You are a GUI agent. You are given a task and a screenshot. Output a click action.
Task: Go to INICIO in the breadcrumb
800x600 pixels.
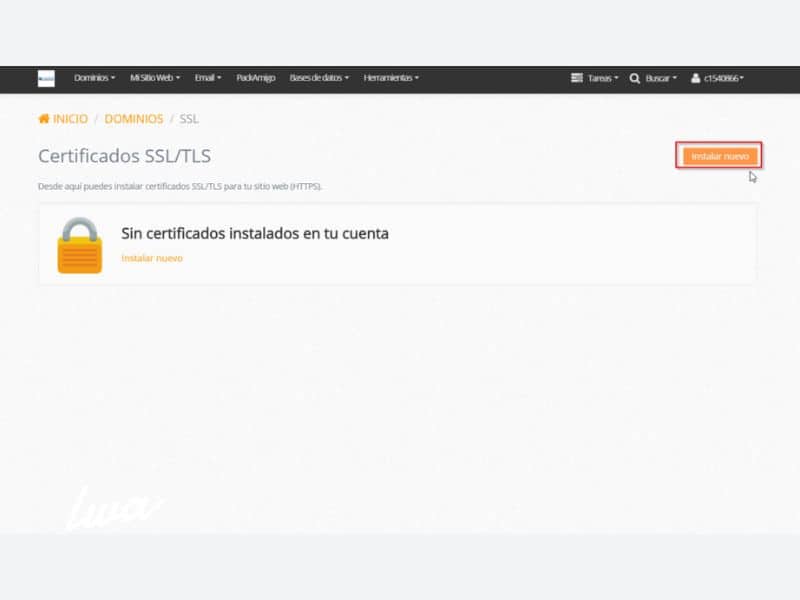(x=70, y=119)
